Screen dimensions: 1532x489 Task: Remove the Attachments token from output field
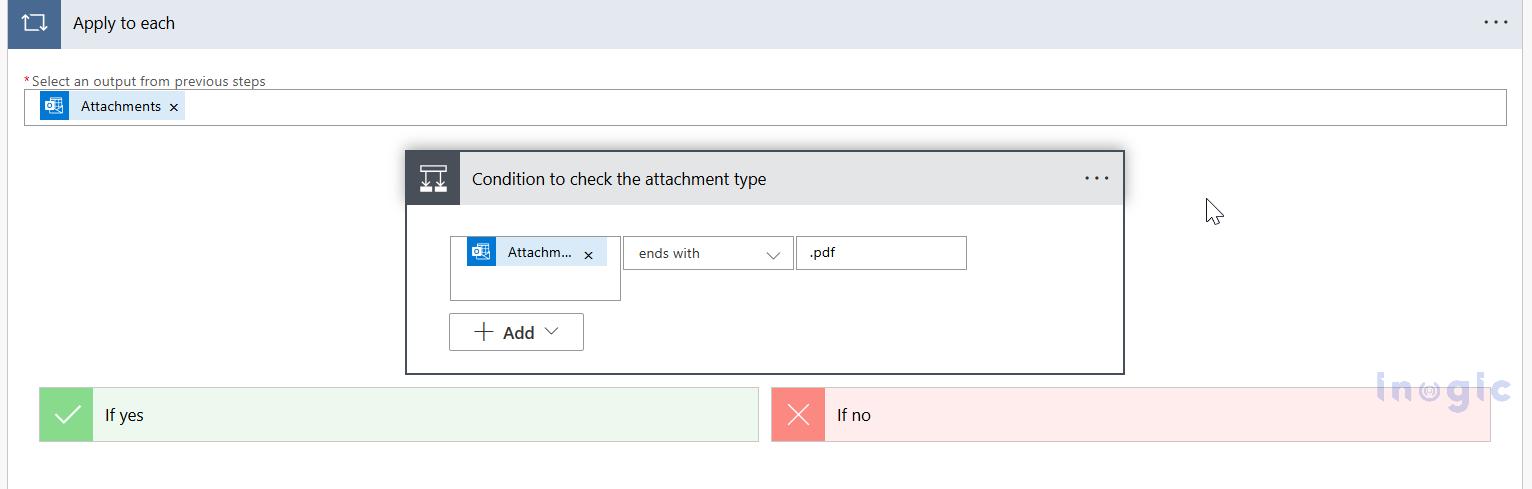[x=174, y=107]
